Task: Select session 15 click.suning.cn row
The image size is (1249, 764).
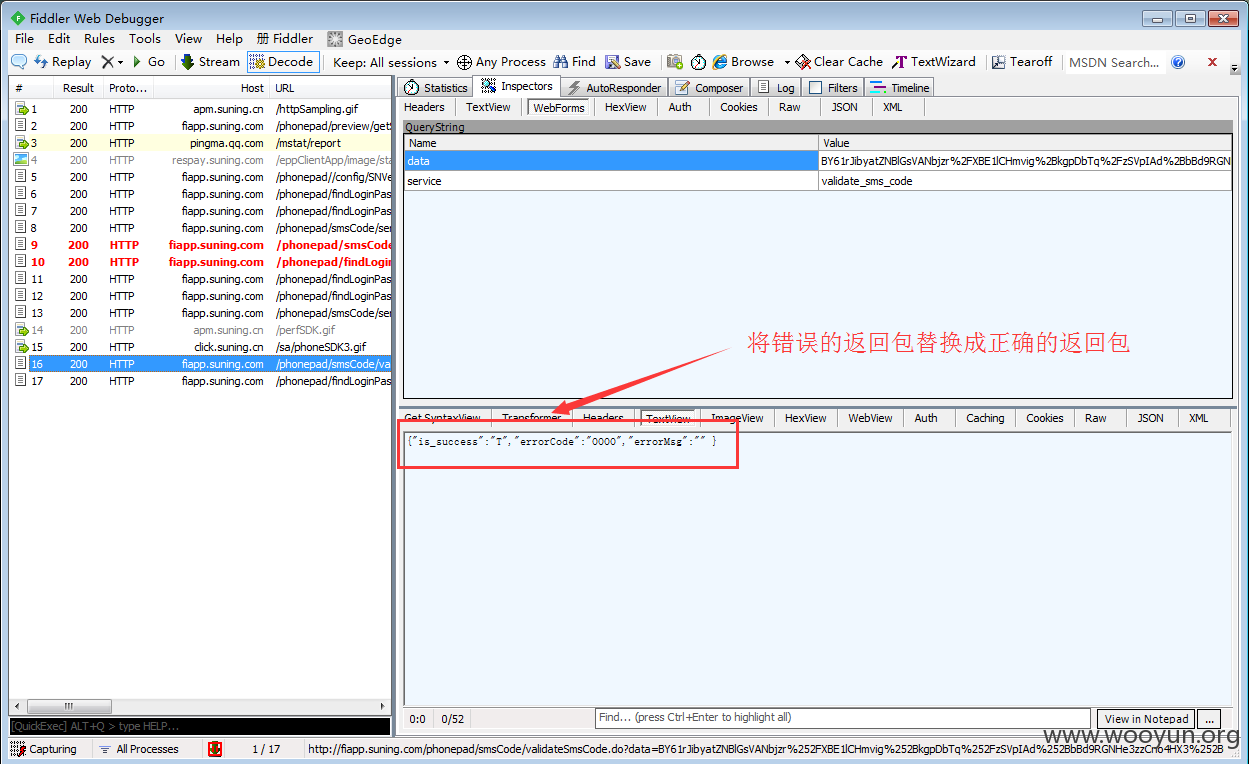Action: (201, 347)
